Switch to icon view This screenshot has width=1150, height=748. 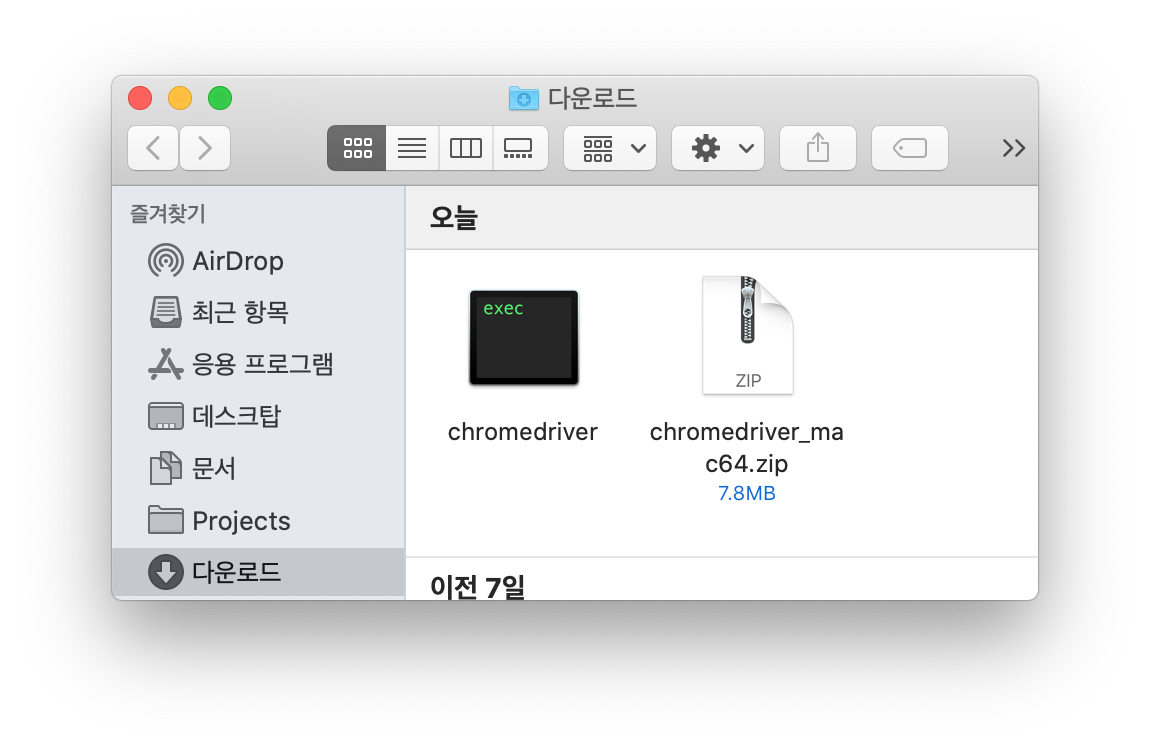(356, 148)
